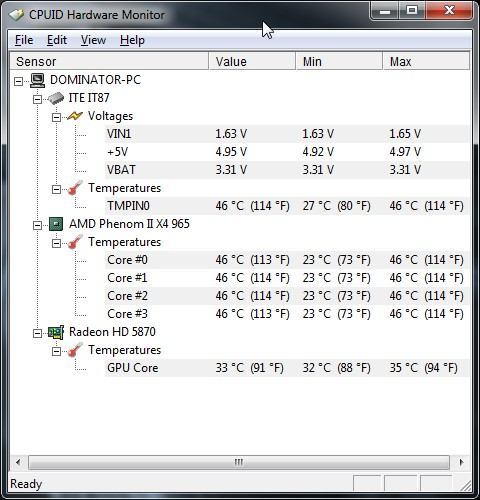Click the Radeon HD 5870 graphics card icon
The height and width of the screenshot is (500, 480).
coord(56,332)
